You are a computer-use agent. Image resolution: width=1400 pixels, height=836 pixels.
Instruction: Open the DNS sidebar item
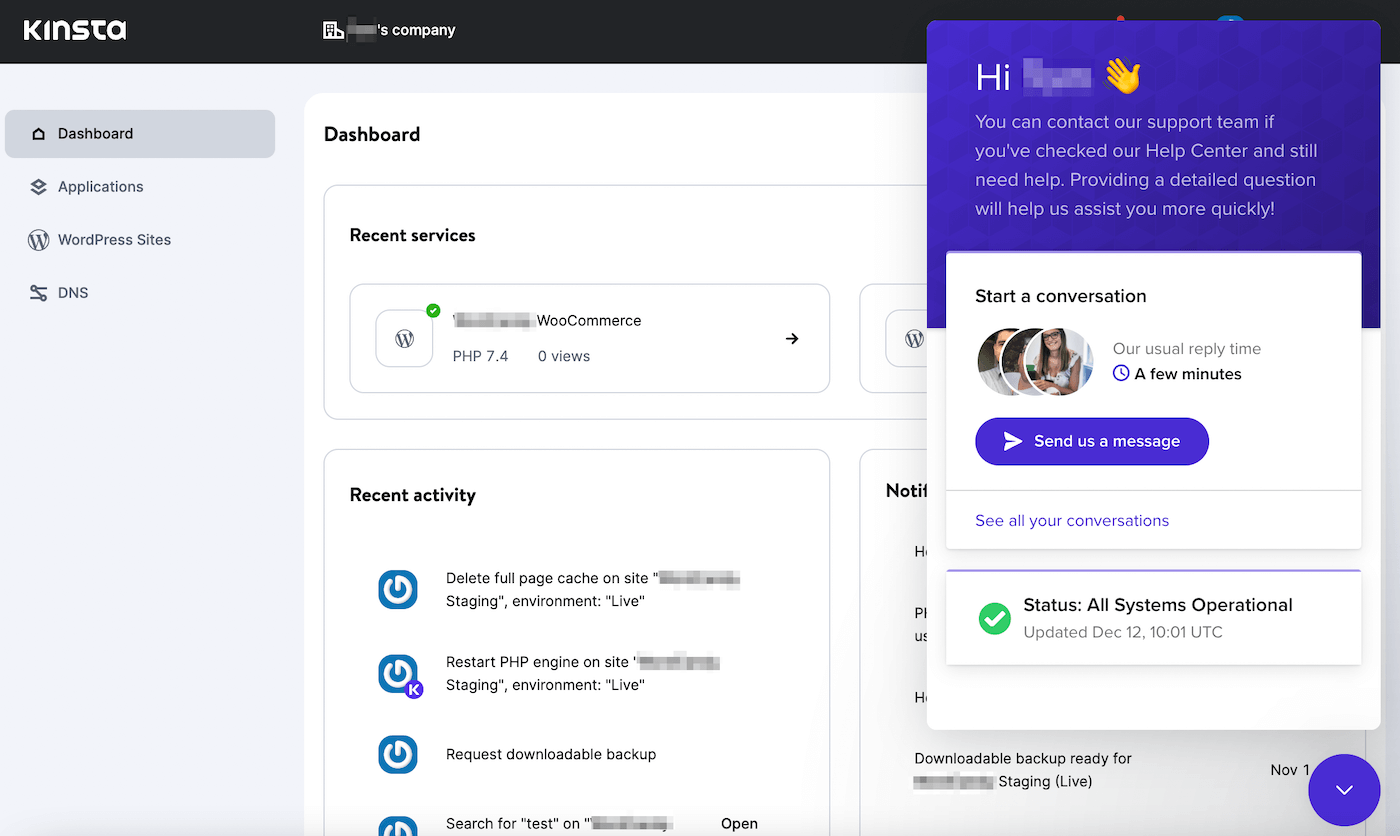point(73,293)
